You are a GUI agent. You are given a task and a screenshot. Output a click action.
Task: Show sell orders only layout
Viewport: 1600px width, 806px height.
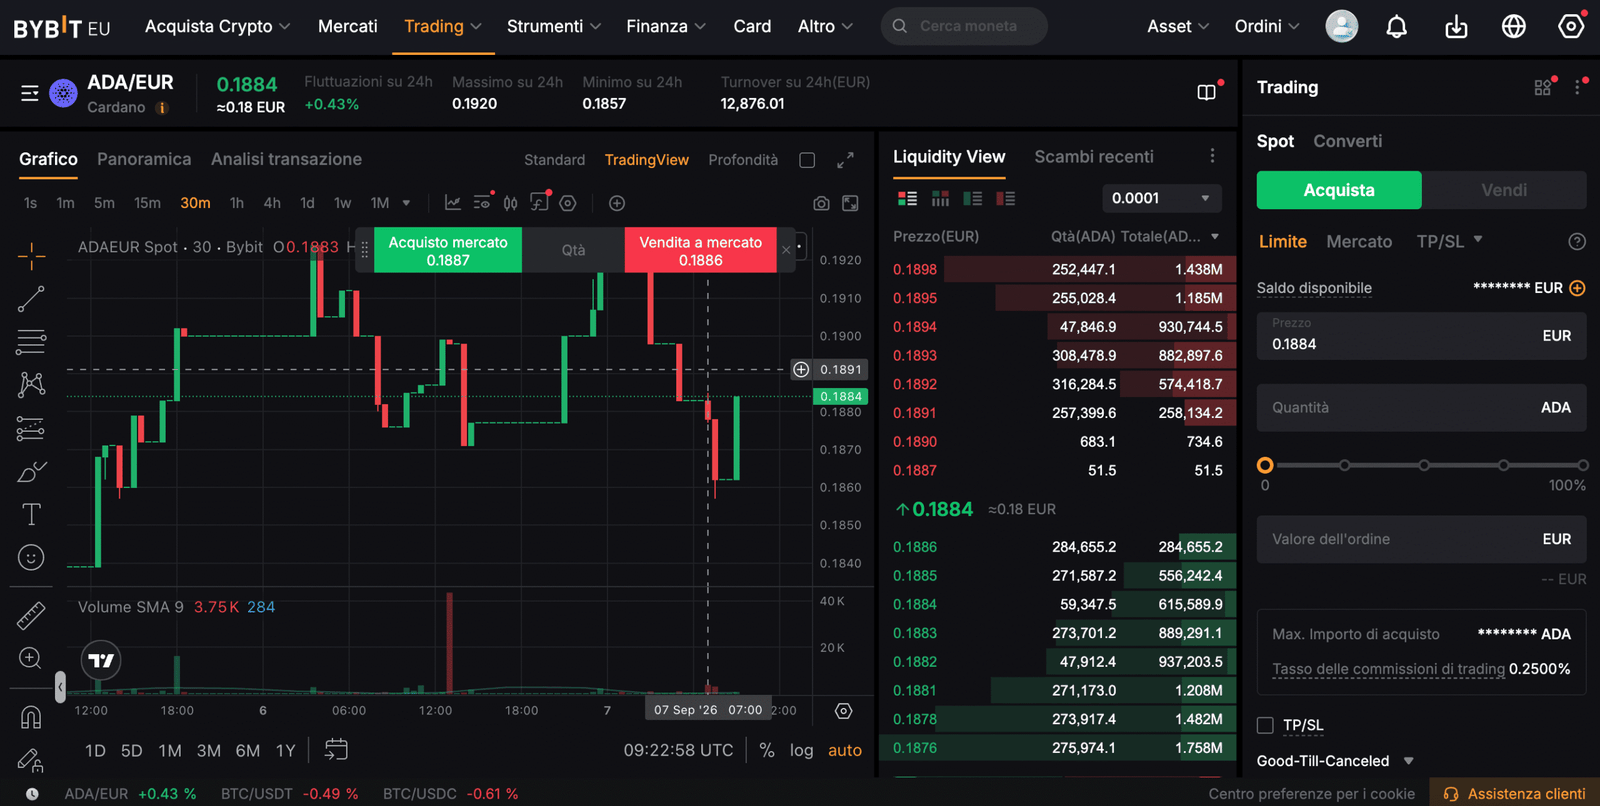(1006, 199)
